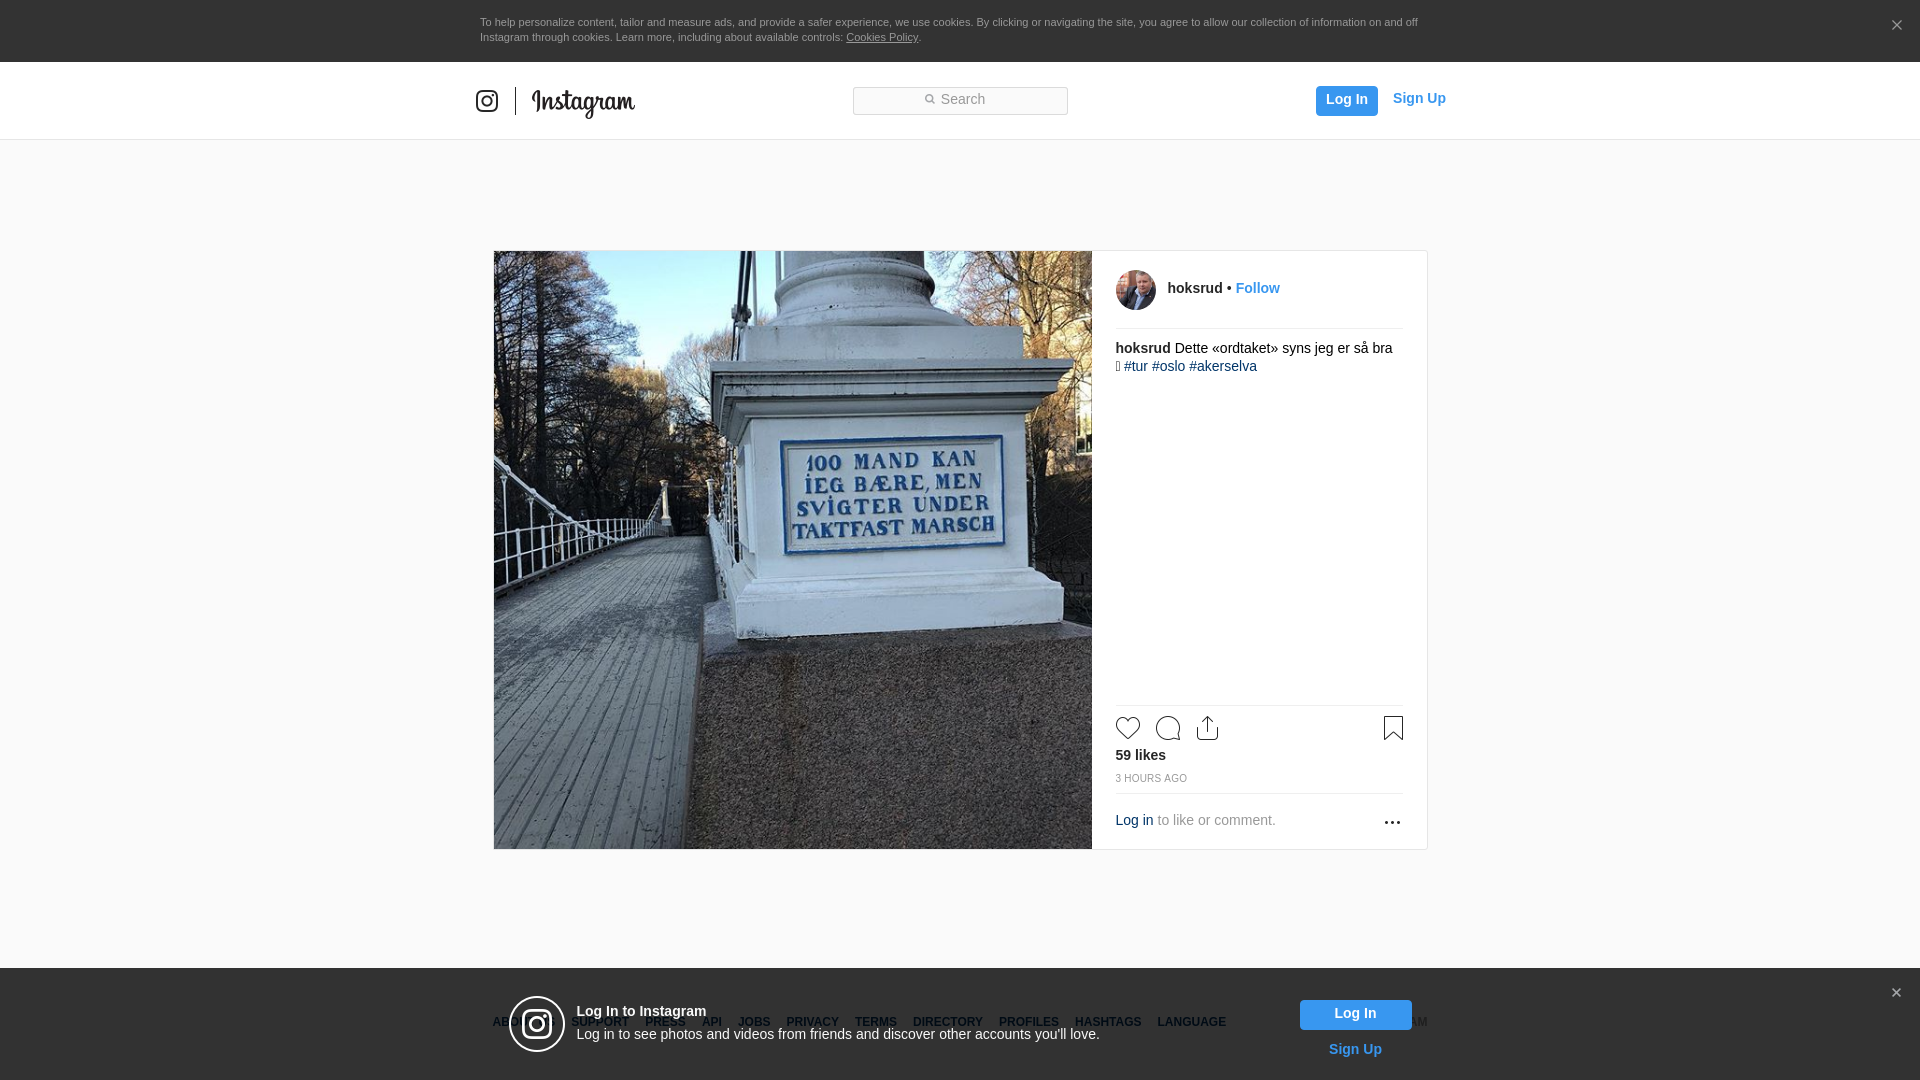Open the PROFILES footer menu item

tap(1028, 1022)
